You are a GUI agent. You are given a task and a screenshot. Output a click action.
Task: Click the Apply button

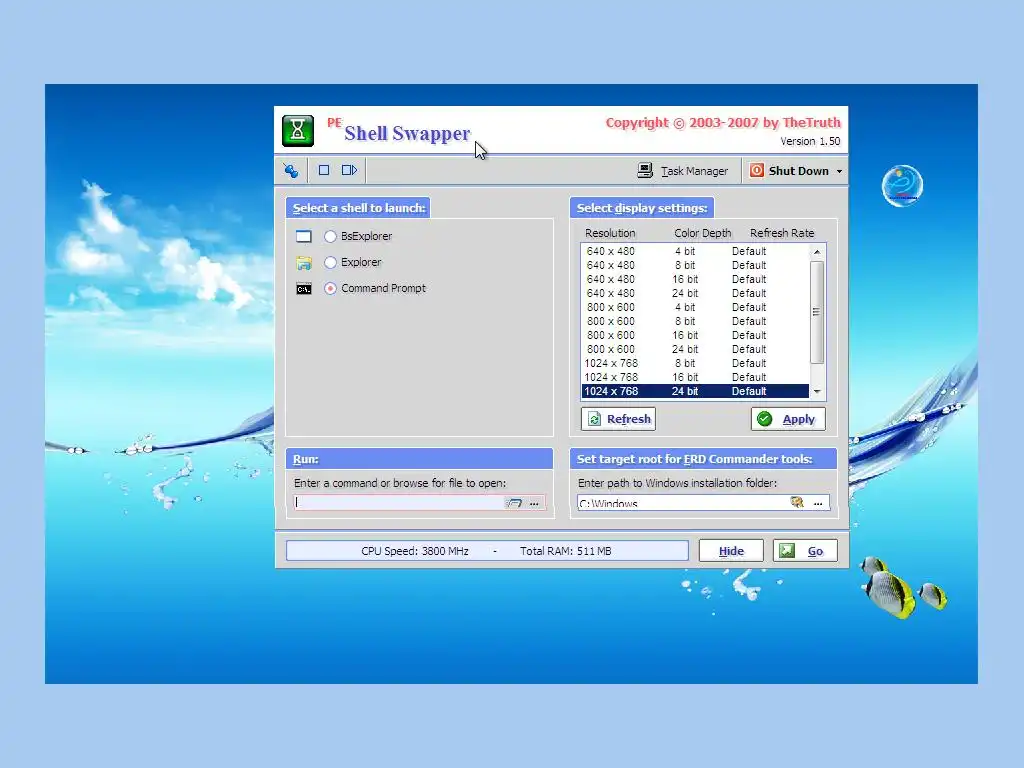click(788, 419)
